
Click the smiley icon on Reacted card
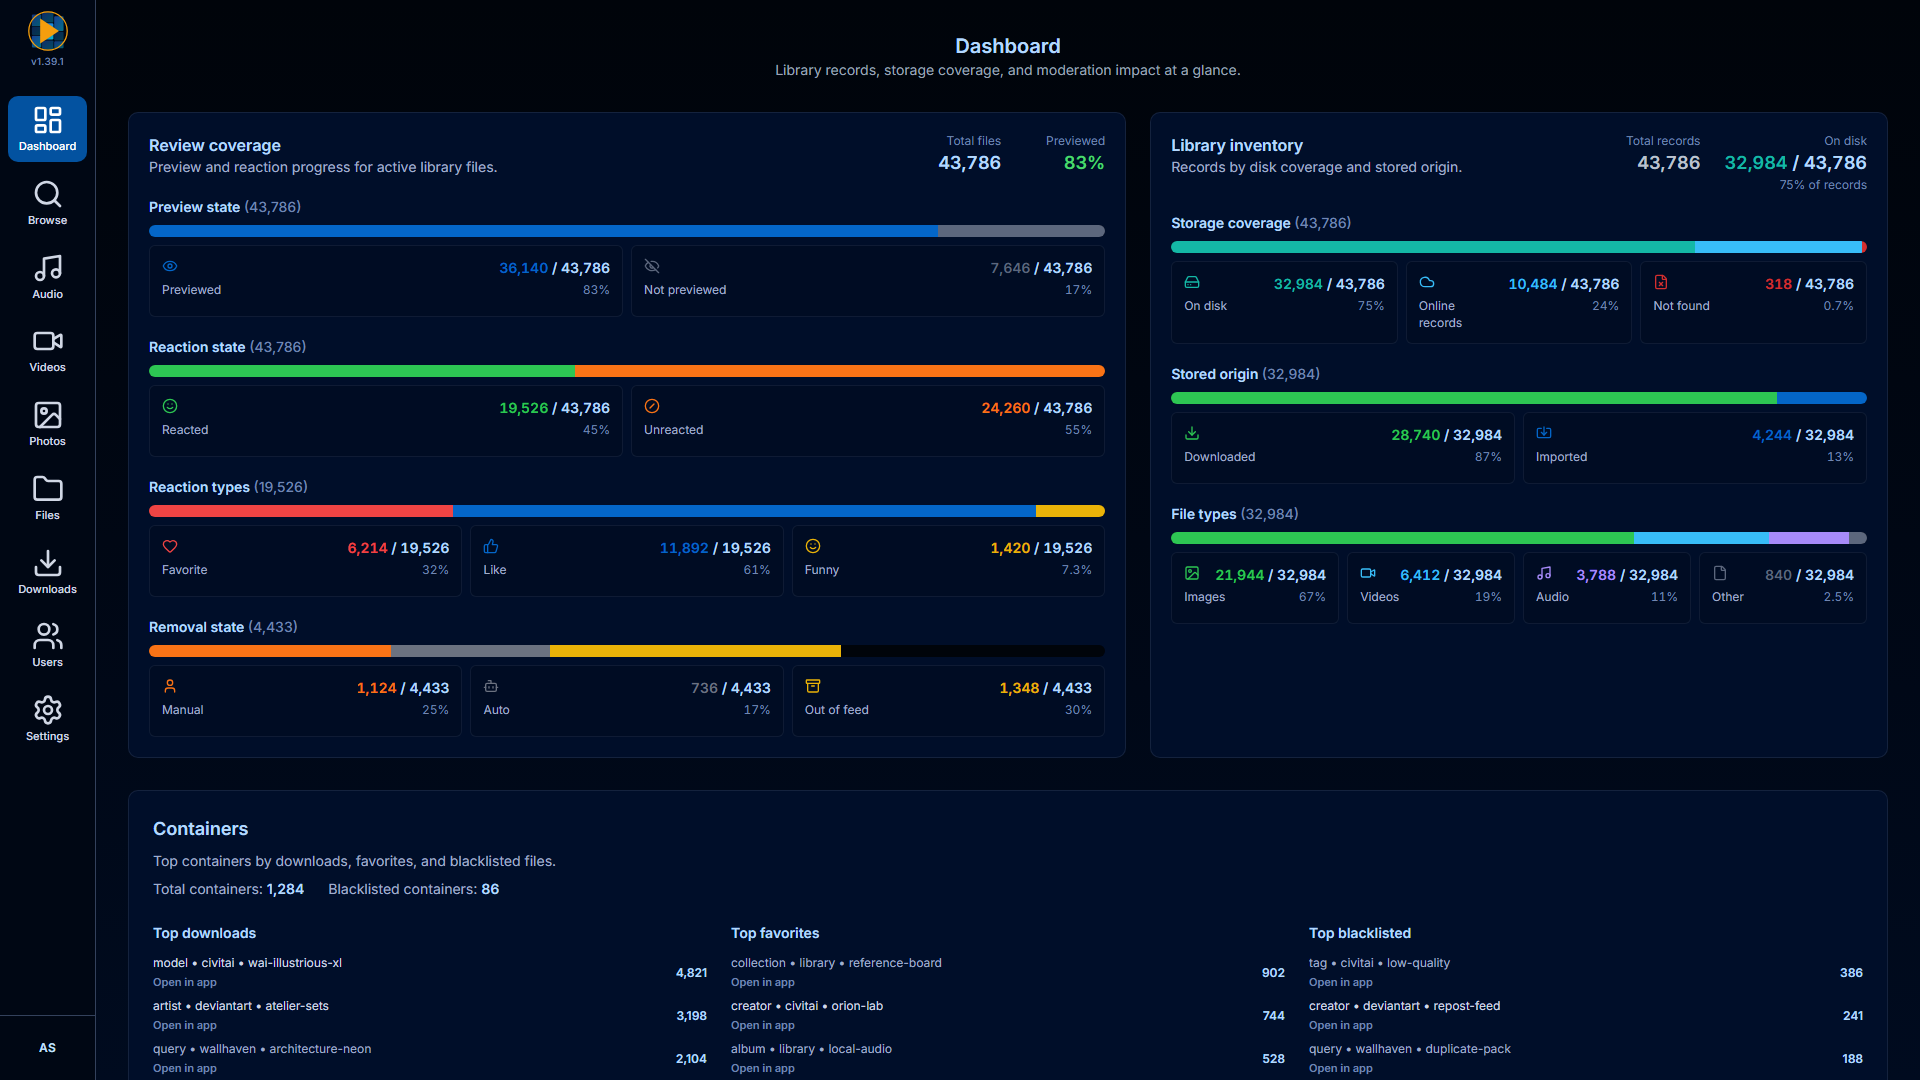[170, 406]
